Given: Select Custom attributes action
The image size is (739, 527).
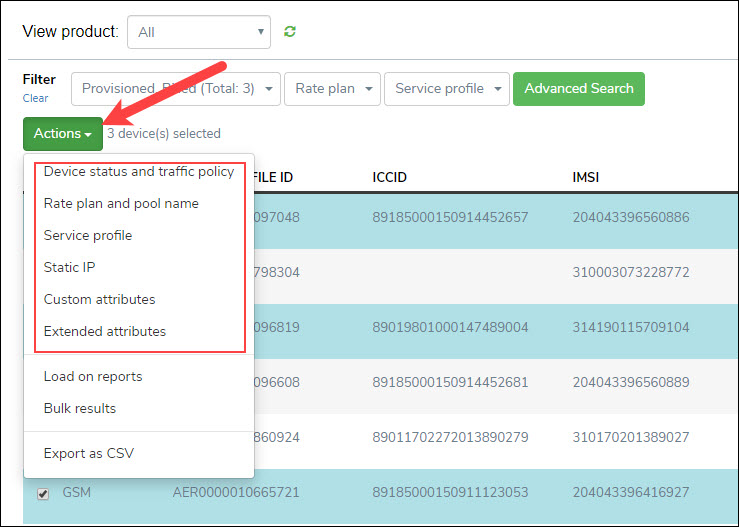Looking at the screenshot, I should (139, 299).
